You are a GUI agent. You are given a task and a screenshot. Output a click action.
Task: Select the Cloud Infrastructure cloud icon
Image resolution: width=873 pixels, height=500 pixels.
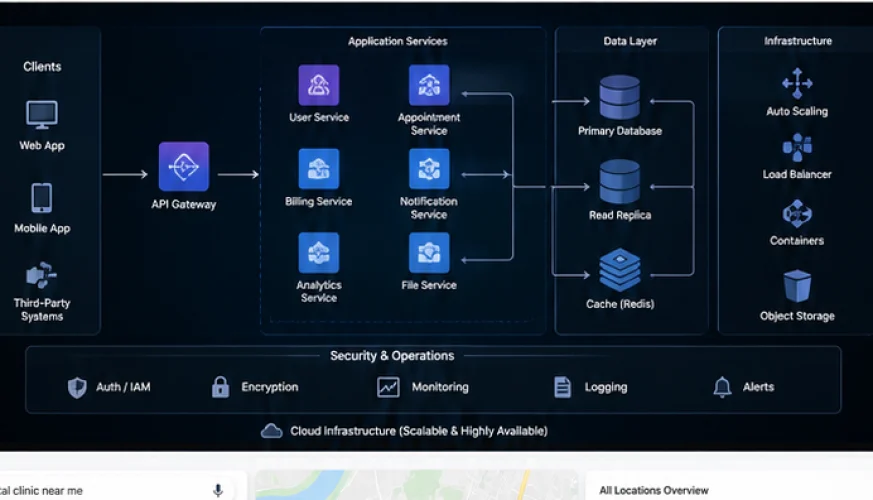(272, 431)
